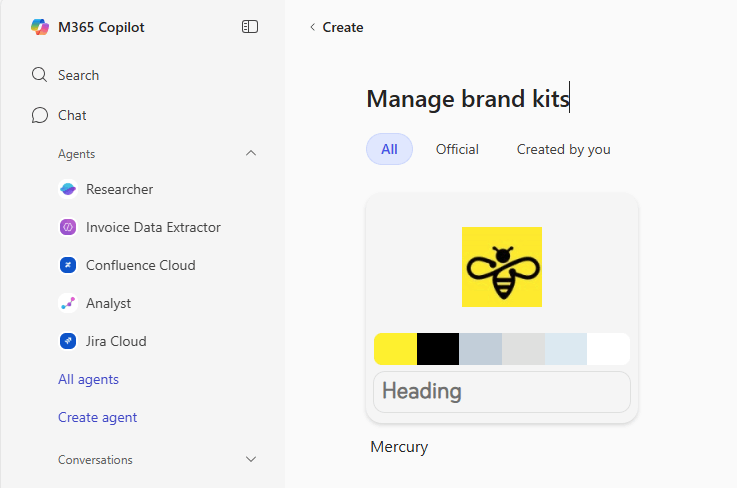Click the Create agent link
This screenshot has width=737, height=488.
[x=97, y=417]
